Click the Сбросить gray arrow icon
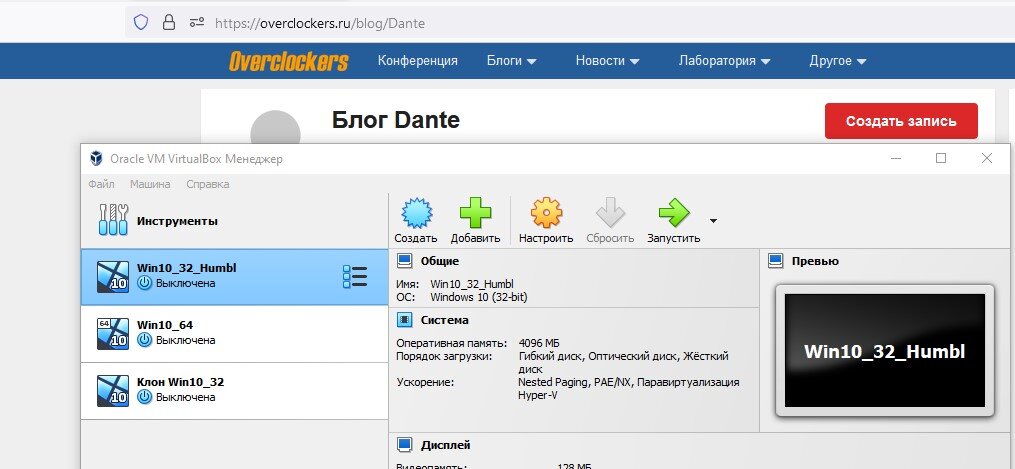 (x=610, y=213)
